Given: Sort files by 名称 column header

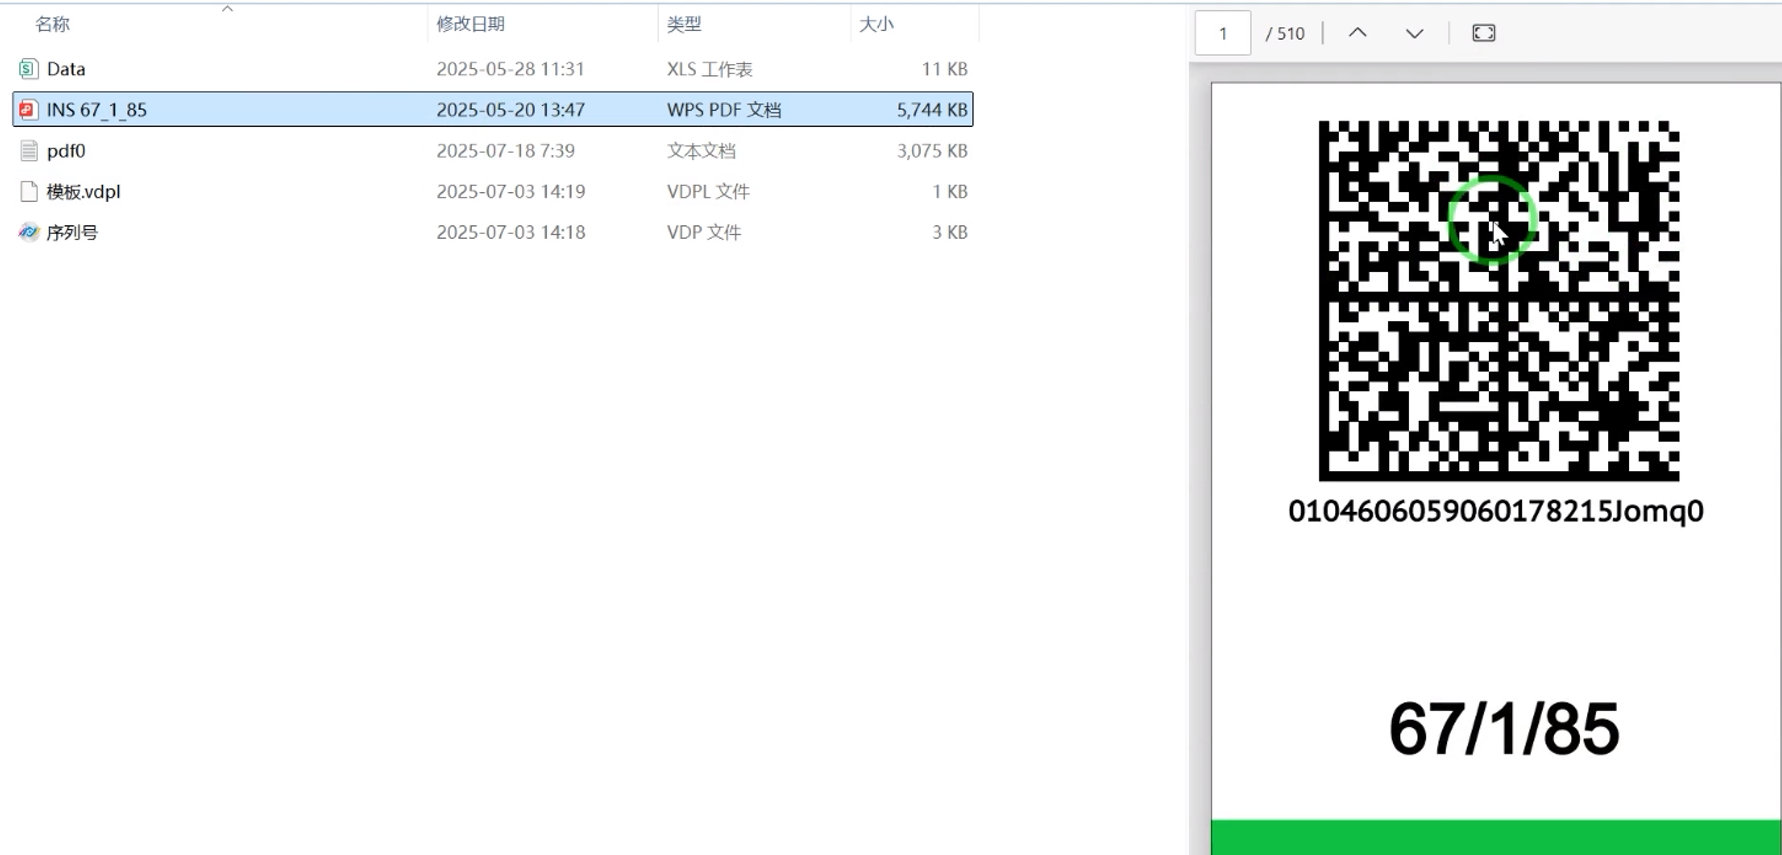Looking at the screenshot, I should 53,24.
